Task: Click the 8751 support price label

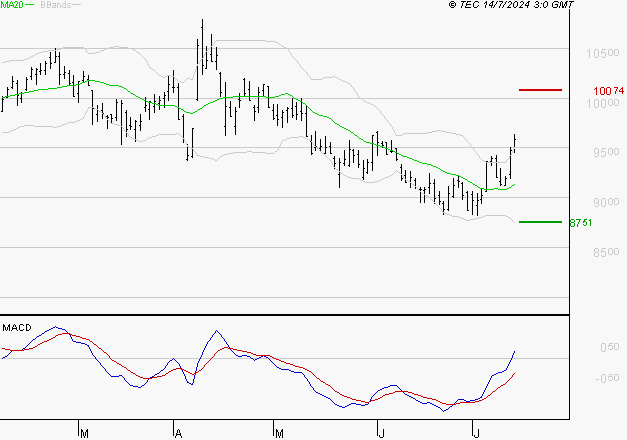Action: [x=581, y=223]
